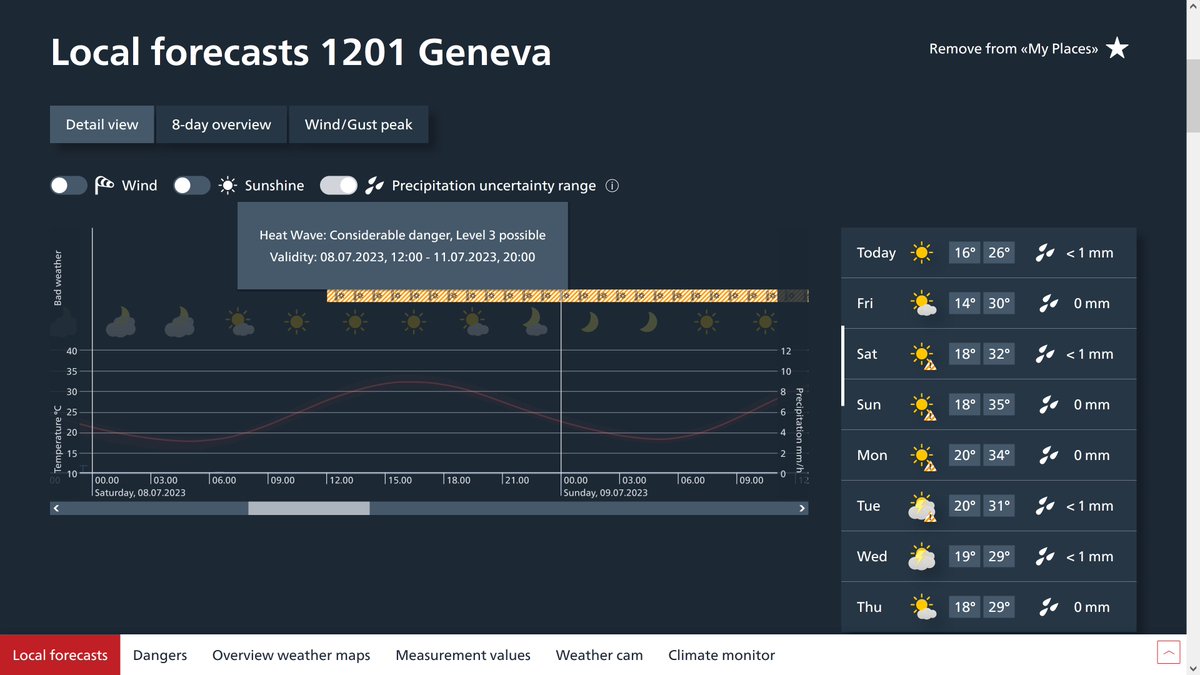1200x675 pixels.
Task: Open the Measurement values tab
Action: pos(463,655)
